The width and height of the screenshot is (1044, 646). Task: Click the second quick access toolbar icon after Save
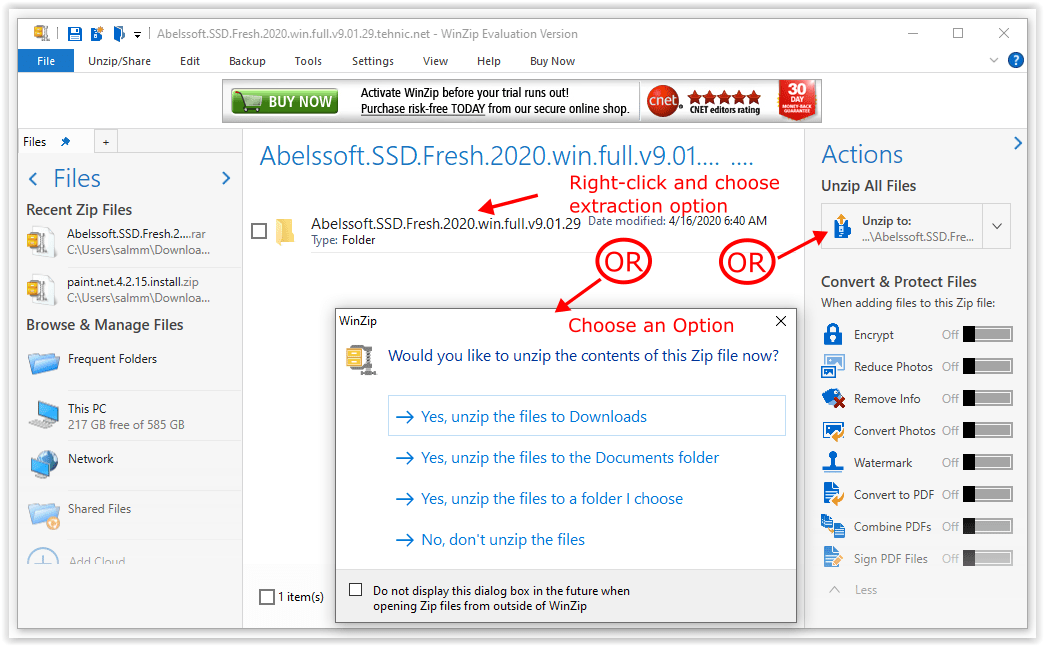[x=97, y=33]
